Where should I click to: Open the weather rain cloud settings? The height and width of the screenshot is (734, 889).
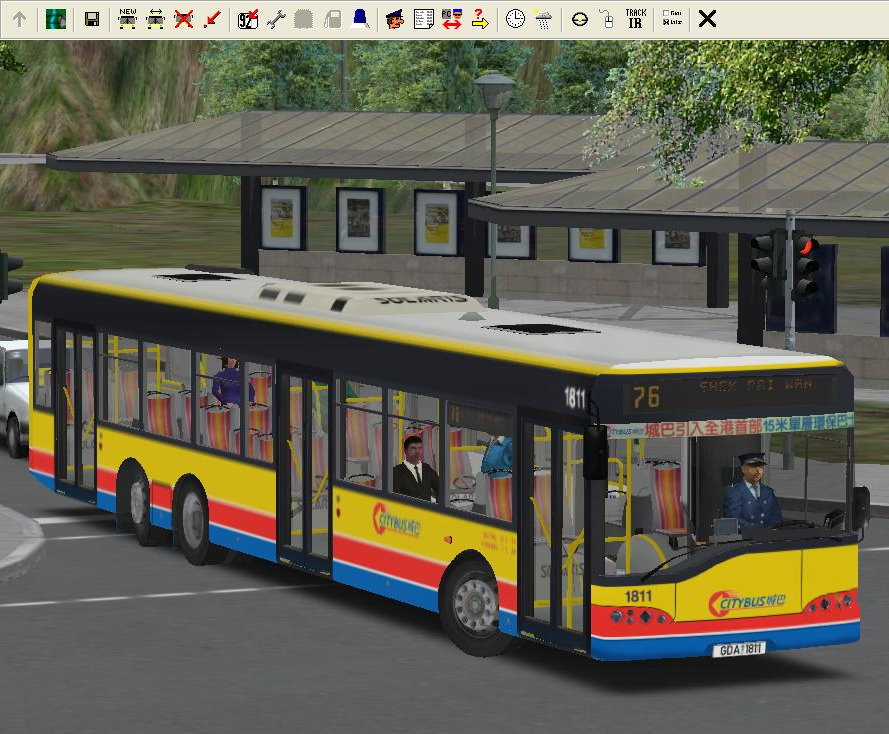543,19
